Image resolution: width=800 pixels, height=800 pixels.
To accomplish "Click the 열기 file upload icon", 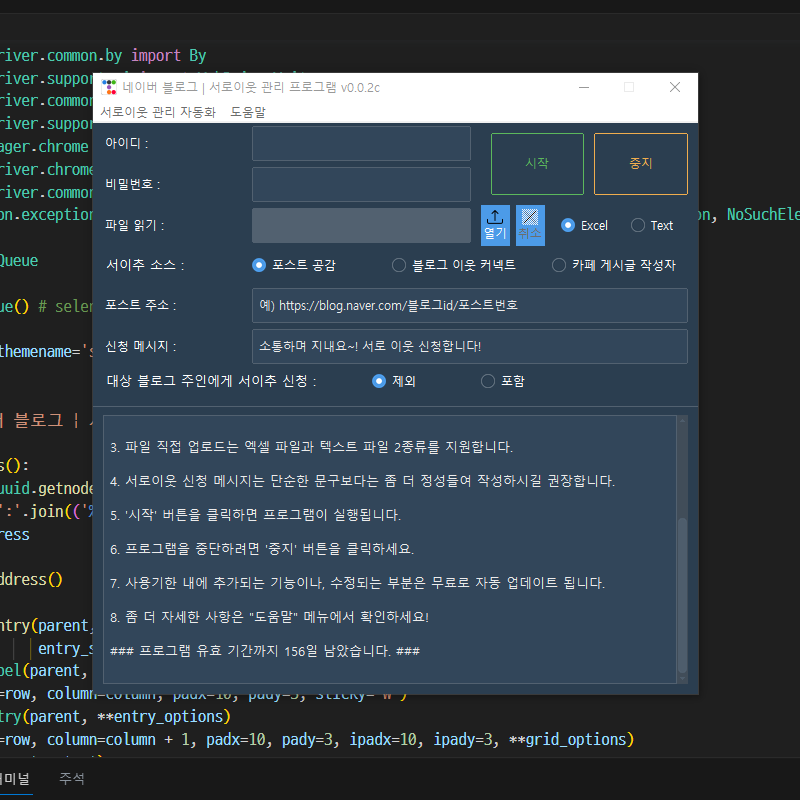I will coord(495,224).
